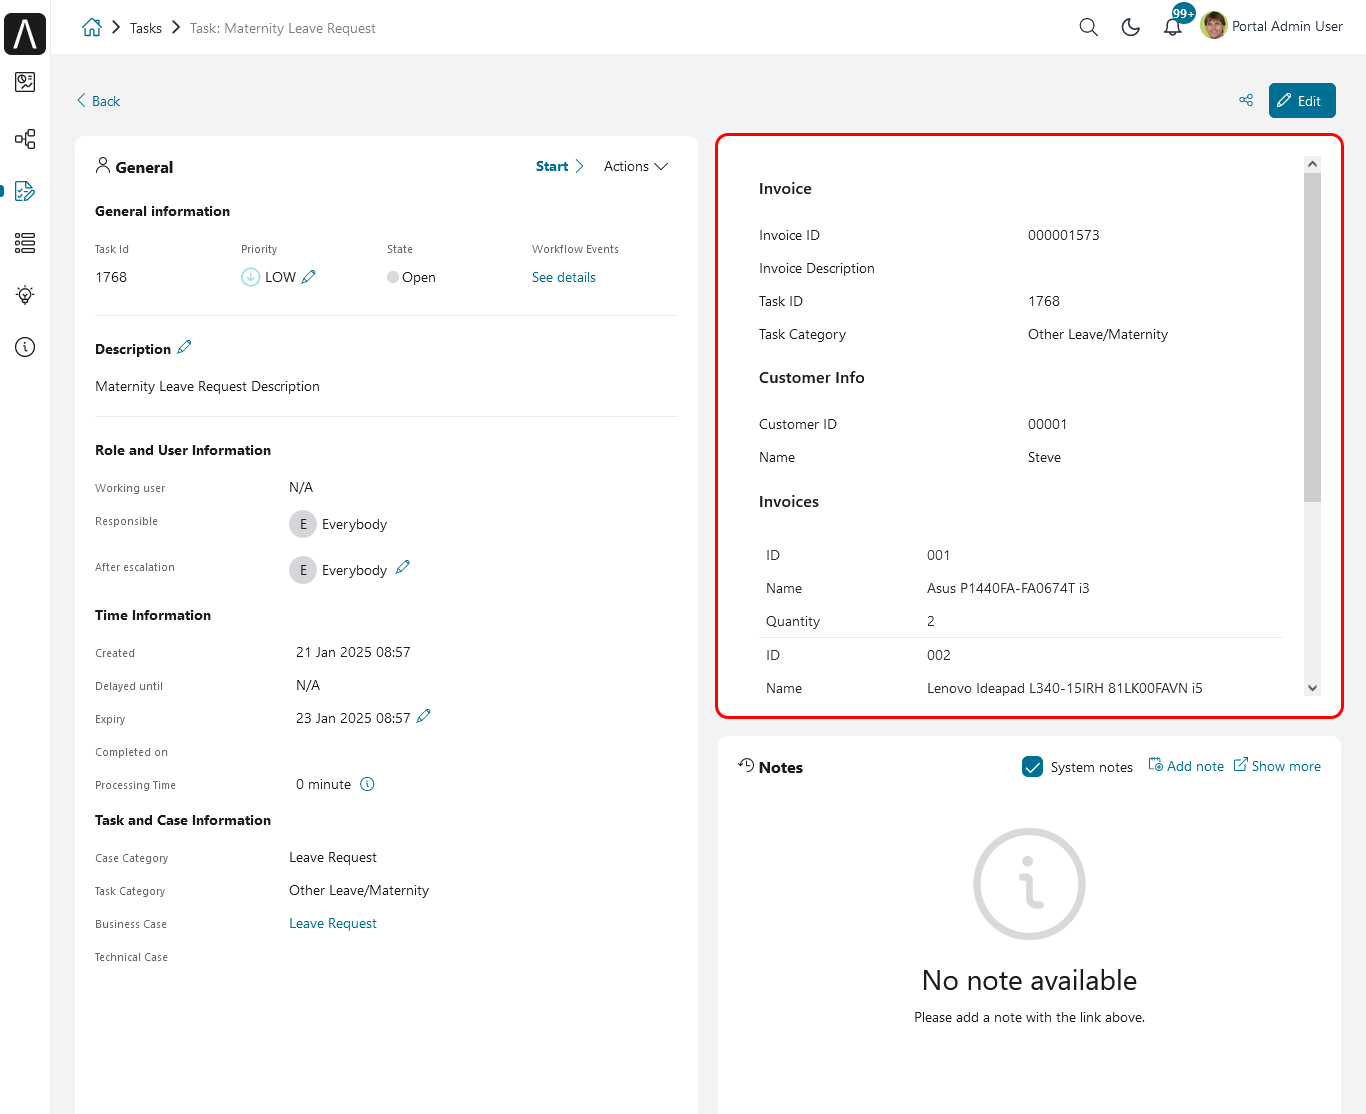Click Maternity Leave Request Description text

(207, 386)
